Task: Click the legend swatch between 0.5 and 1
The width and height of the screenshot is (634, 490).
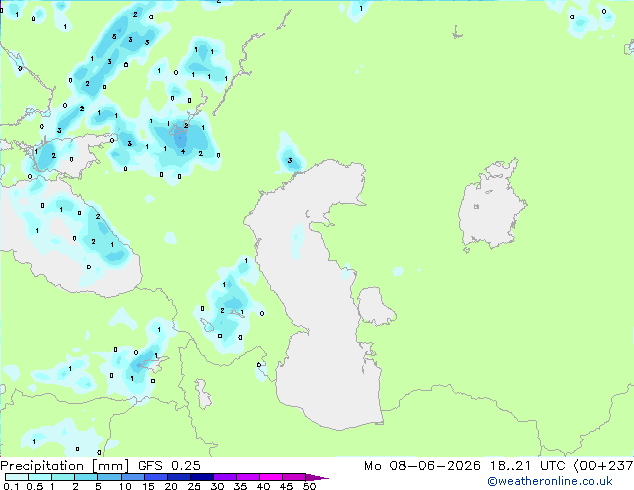Action: pos(40,477)
